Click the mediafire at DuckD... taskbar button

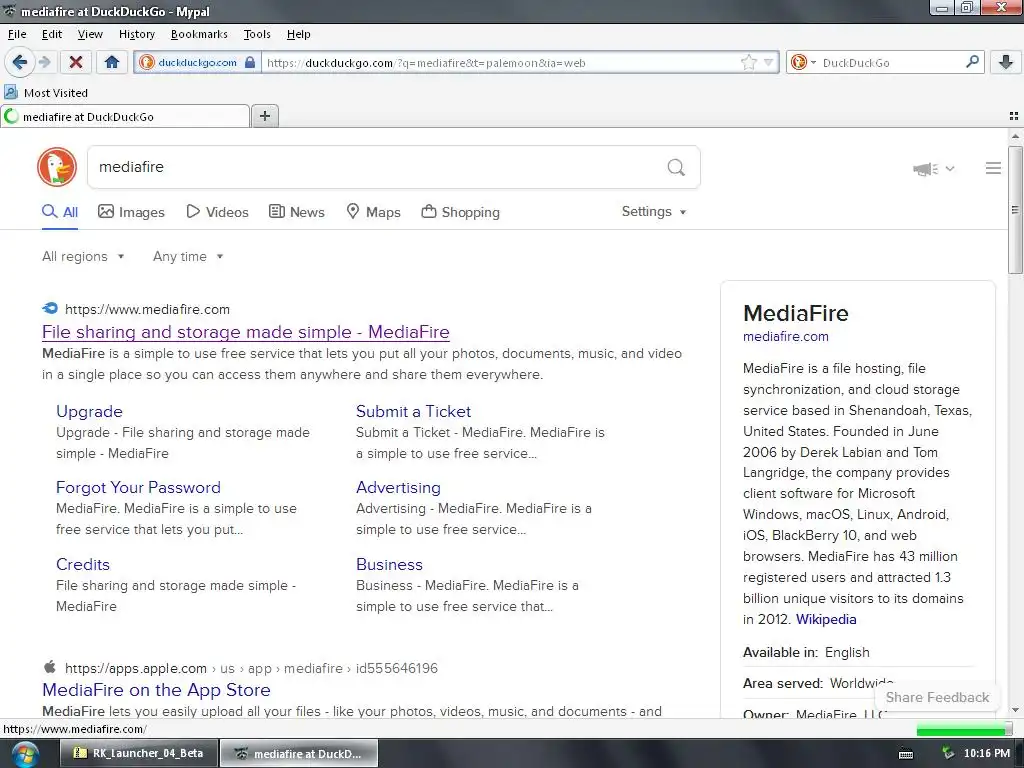pyautogui.click(x=299, y=753)
